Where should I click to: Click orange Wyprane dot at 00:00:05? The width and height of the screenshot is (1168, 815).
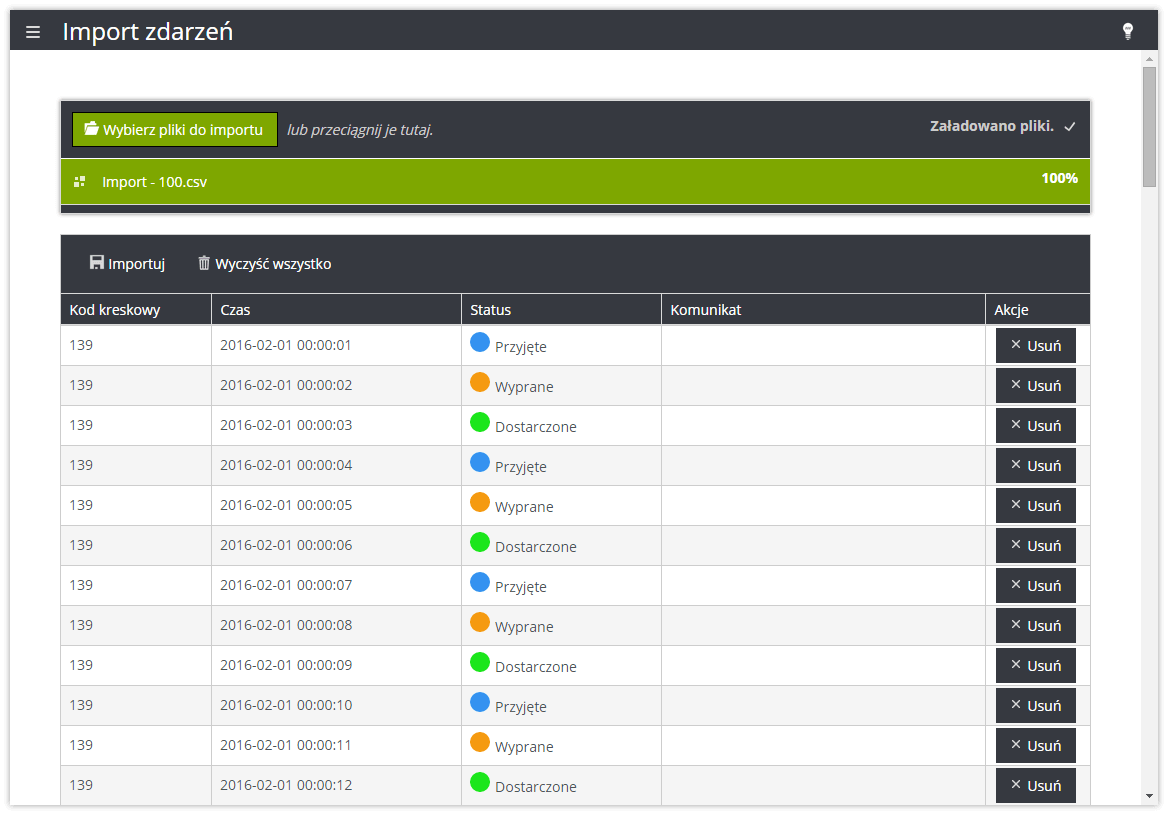(x=480, y=502)
